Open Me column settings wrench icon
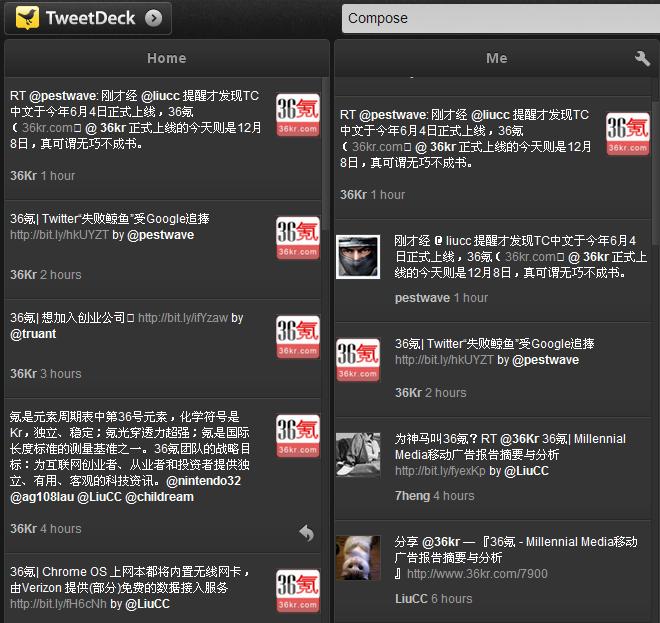This screenshot has width=660, height=623. (x=642, y=58)
